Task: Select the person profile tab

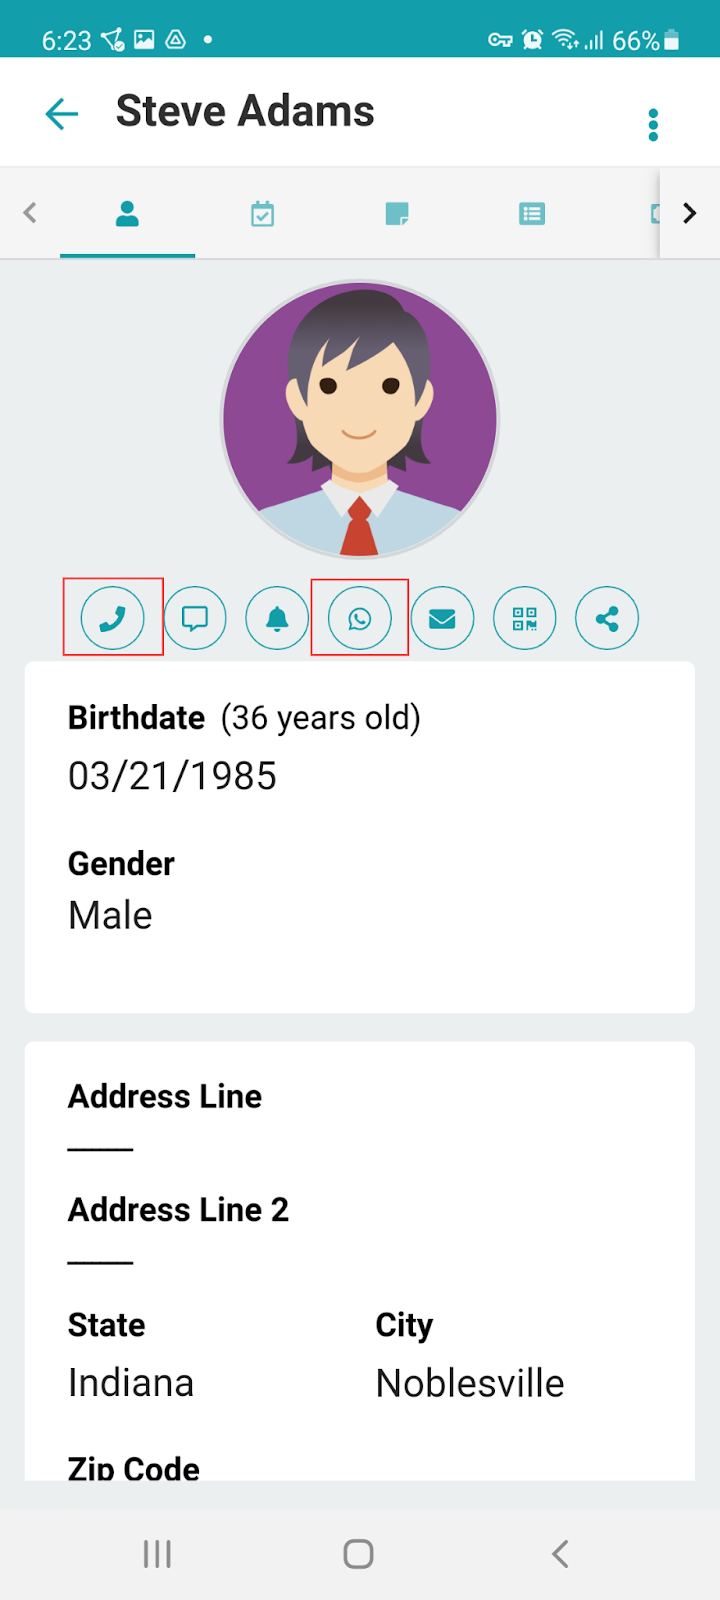Action: 127,213
